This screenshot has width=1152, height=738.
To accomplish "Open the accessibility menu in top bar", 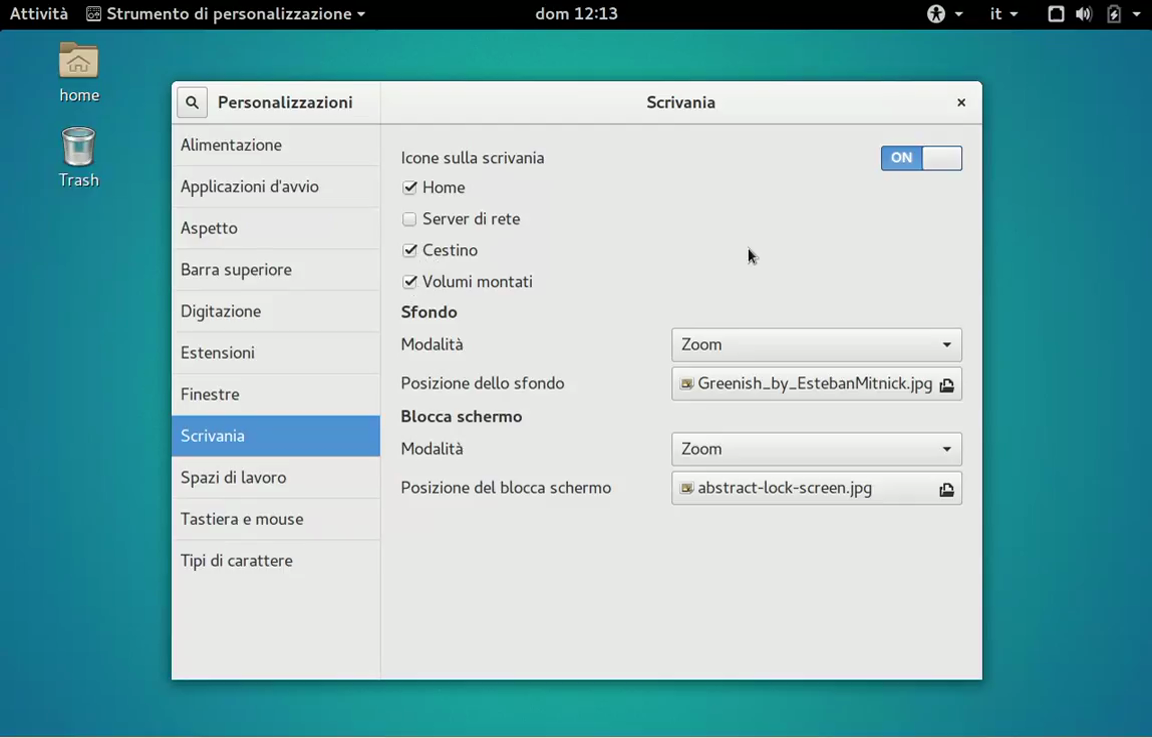I will (943, 14).
